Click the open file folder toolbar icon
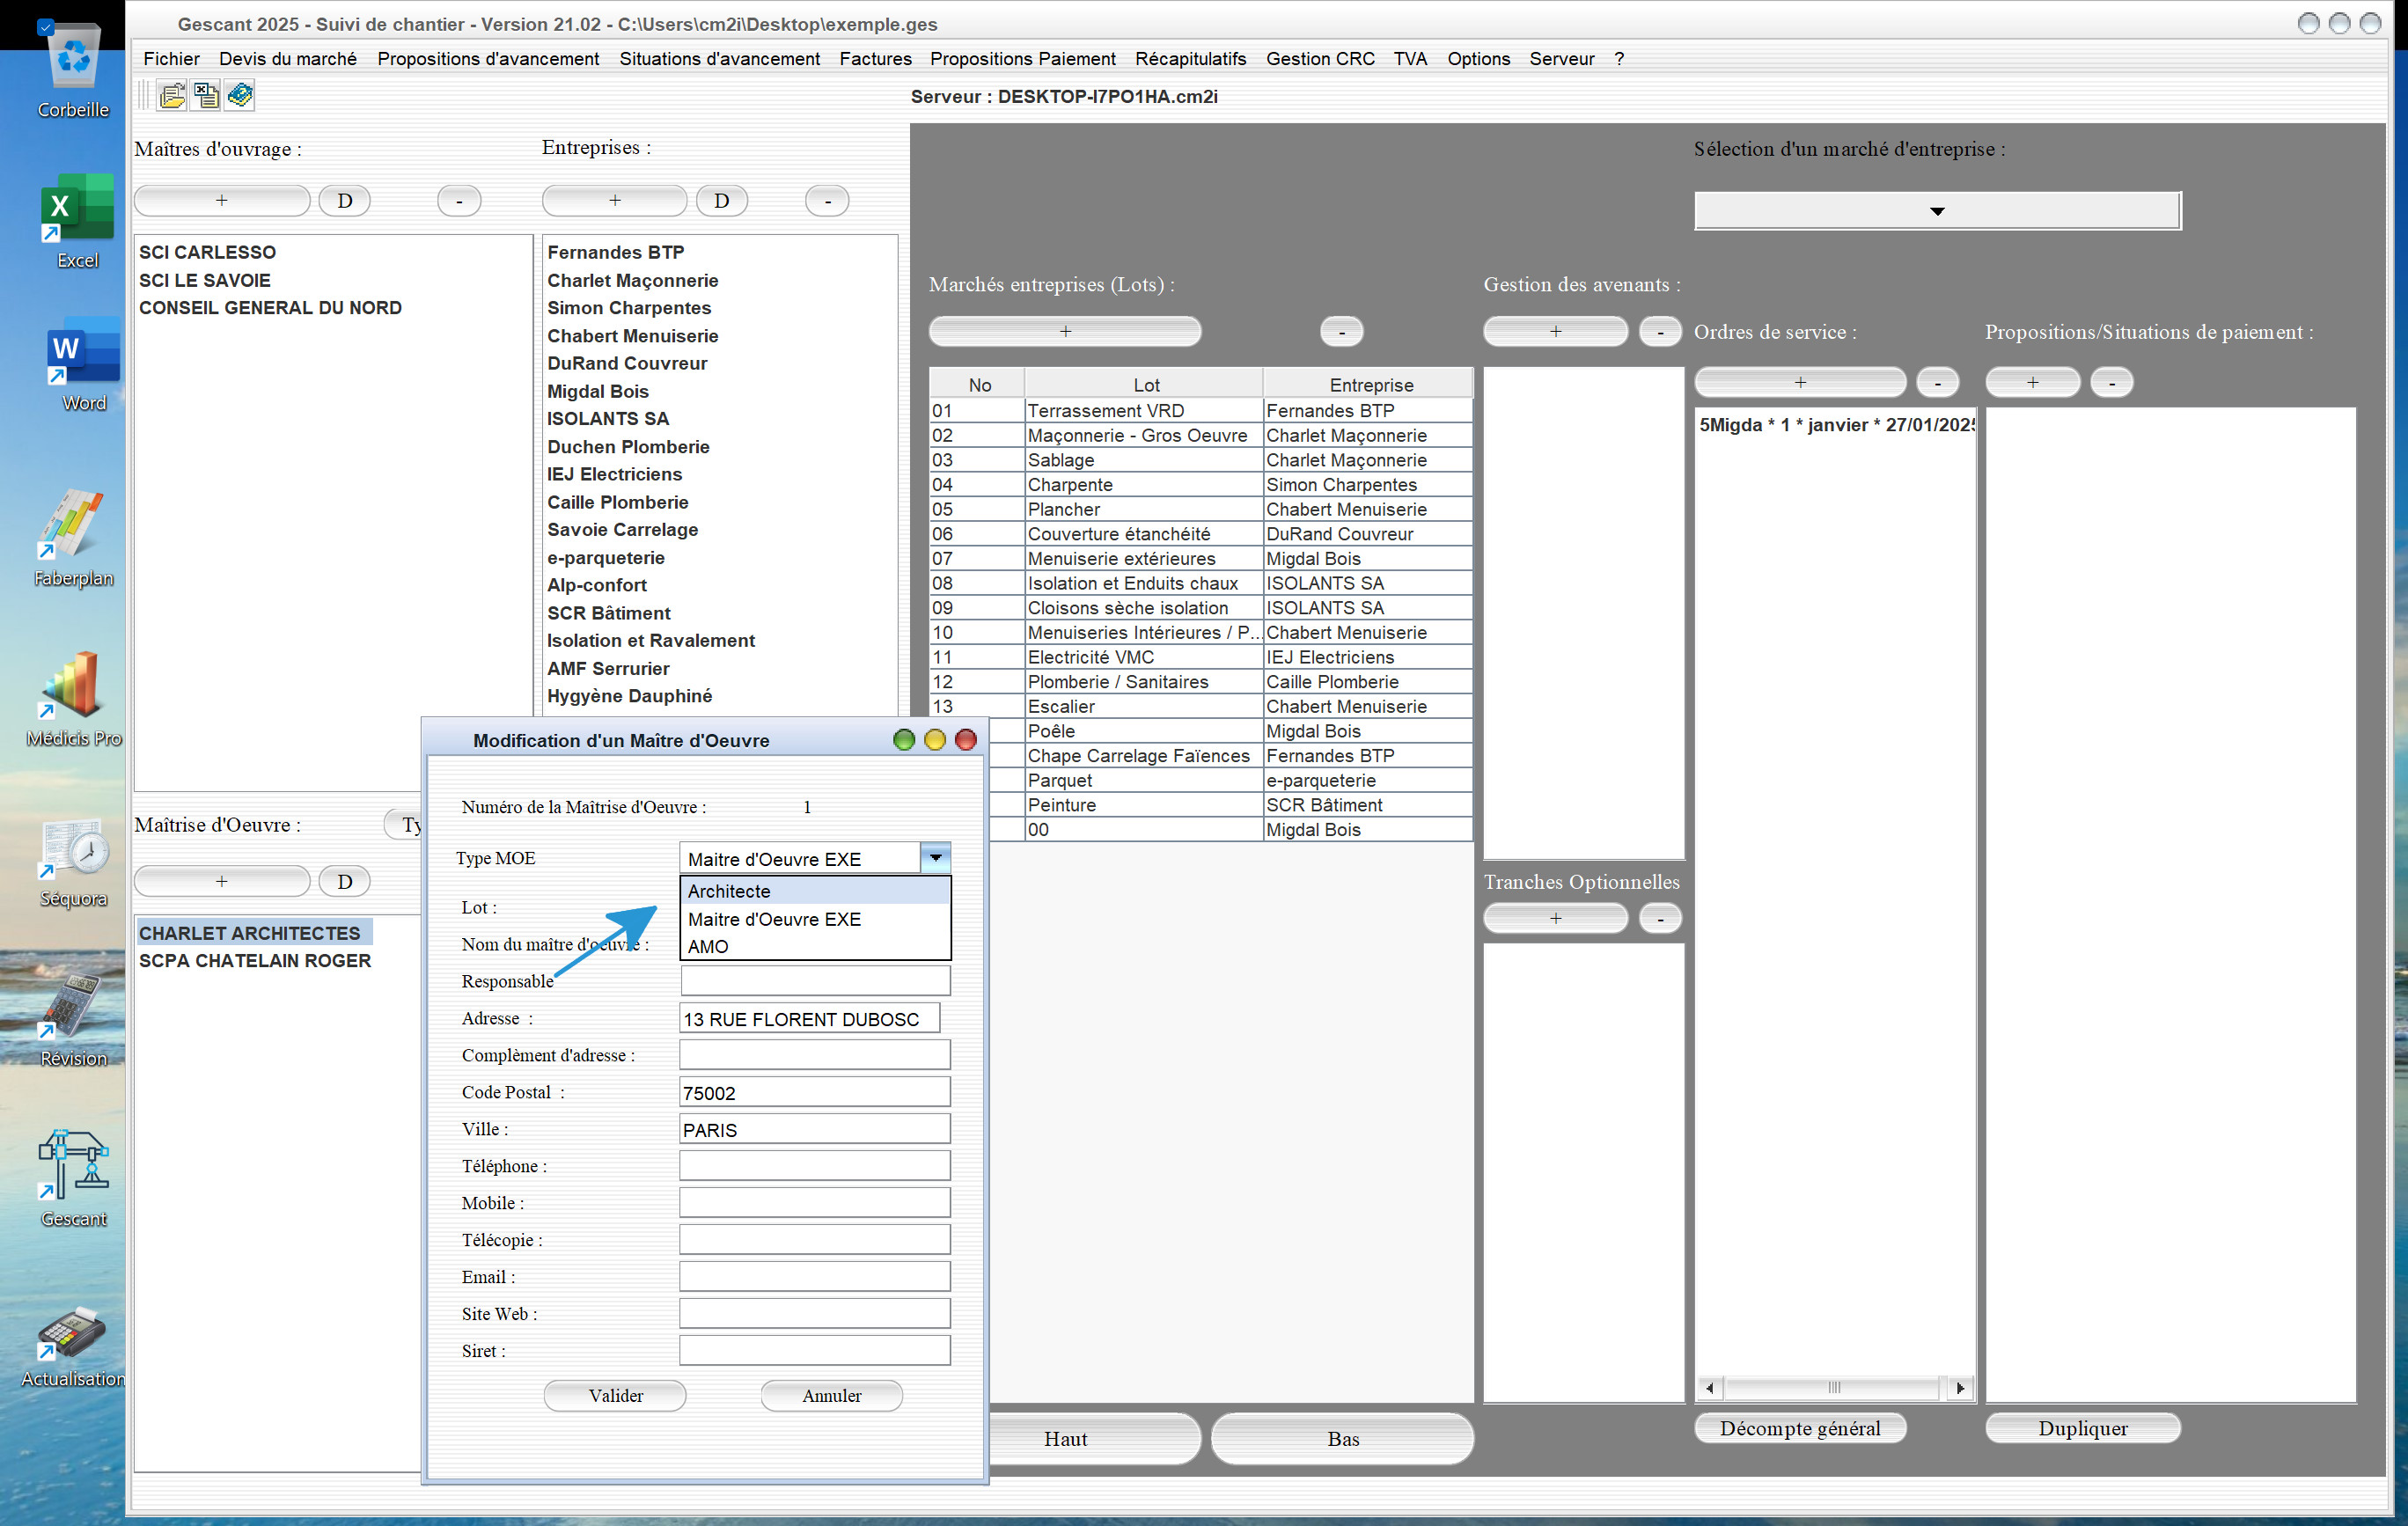The width and height of the screenshot is (2408, 1526). pyautogui.click(x=172, y=96)
